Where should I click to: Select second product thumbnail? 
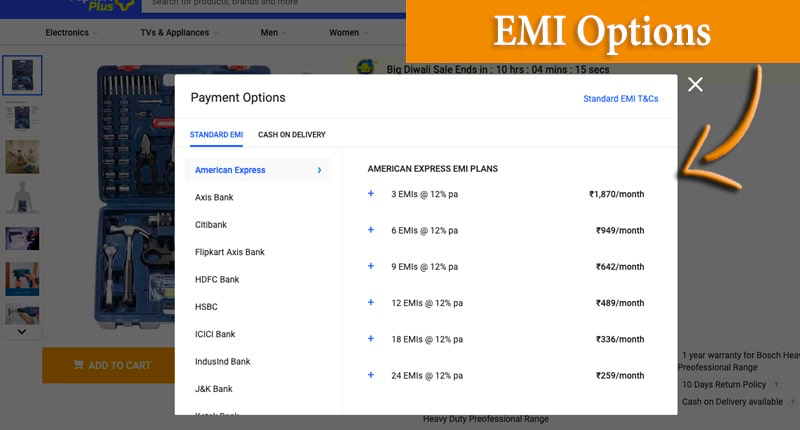point(22,116)
